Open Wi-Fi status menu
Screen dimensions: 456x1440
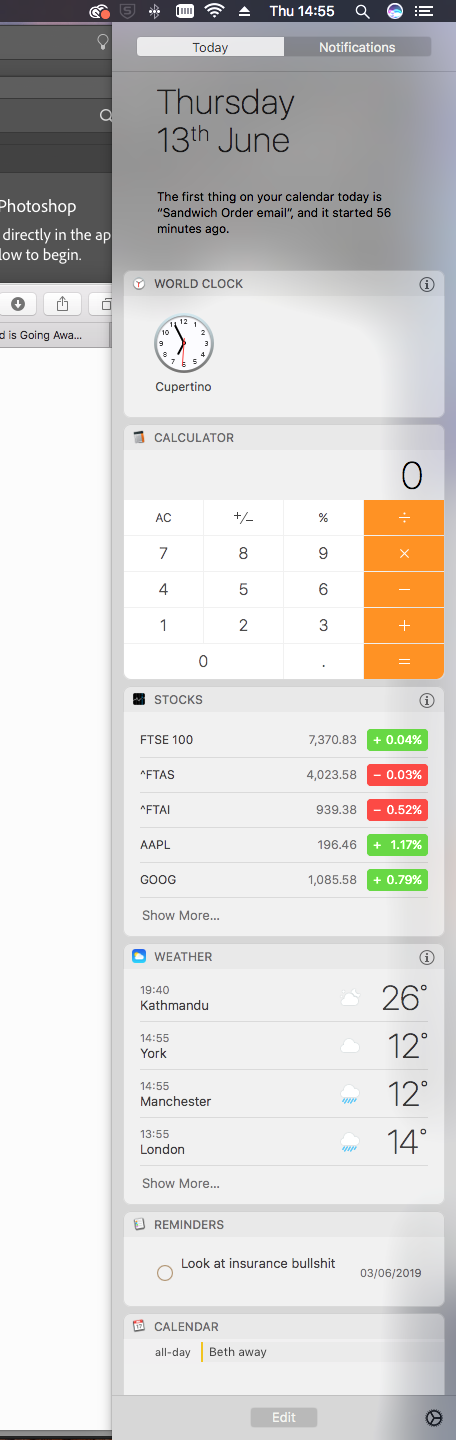click(x=214, y=11)
